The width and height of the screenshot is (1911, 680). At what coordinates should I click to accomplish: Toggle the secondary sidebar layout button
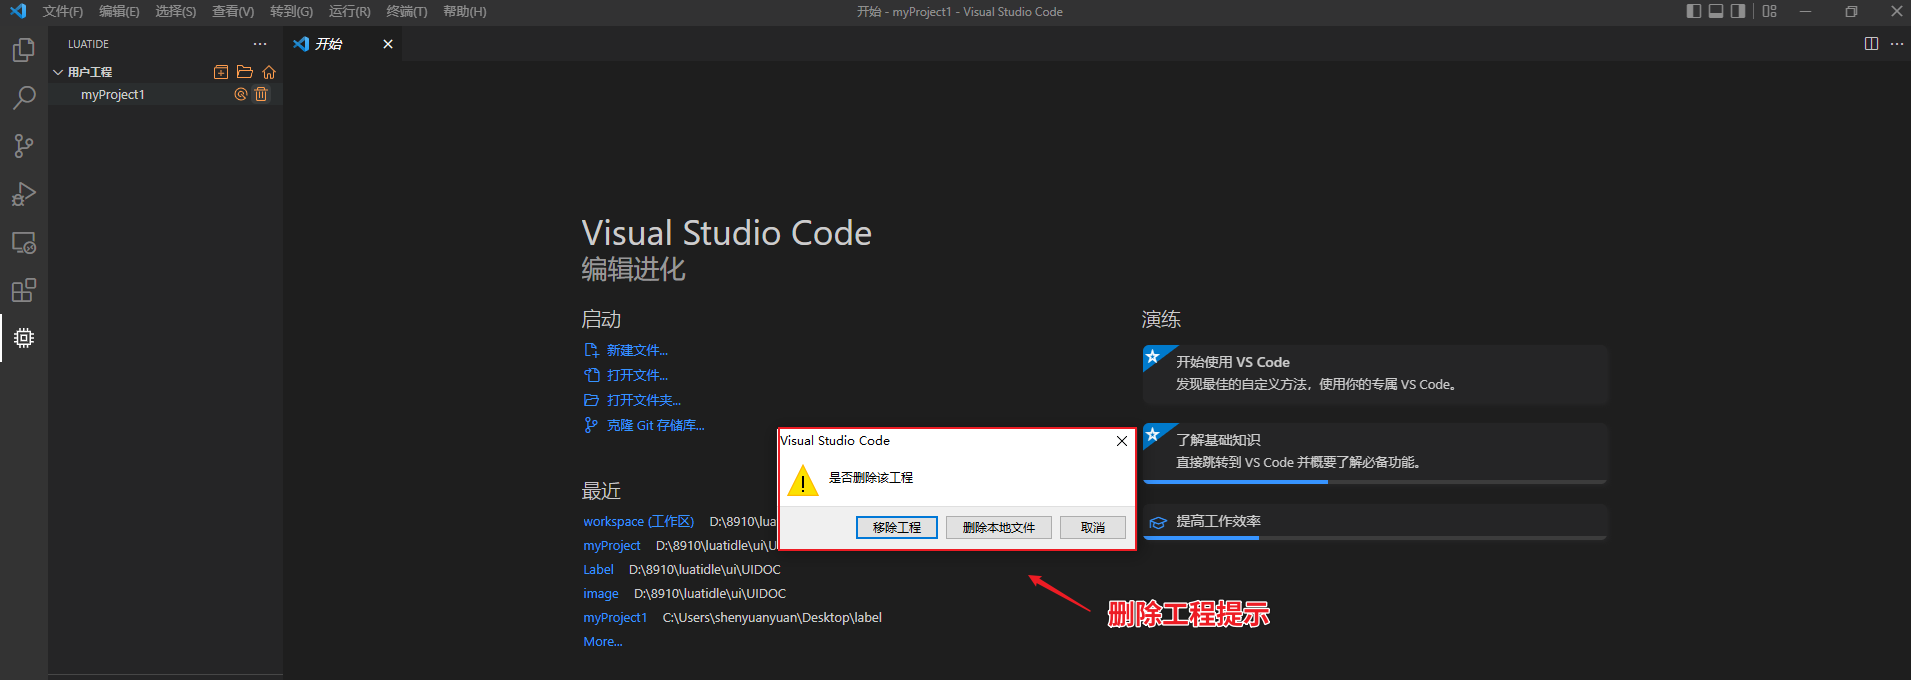(x=1738, y=11)
